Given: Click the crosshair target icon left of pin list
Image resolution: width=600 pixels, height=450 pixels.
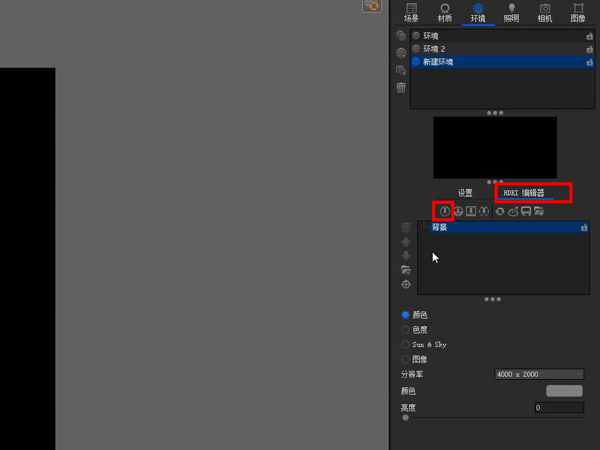Looking at the screenshot, I should point(406,285).
